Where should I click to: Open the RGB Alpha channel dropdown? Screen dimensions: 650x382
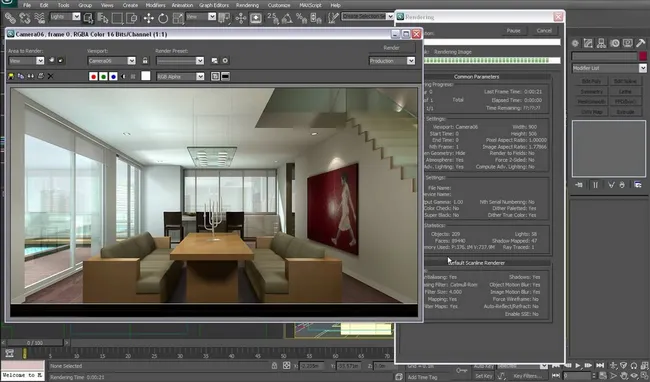[x=180, y=77]
